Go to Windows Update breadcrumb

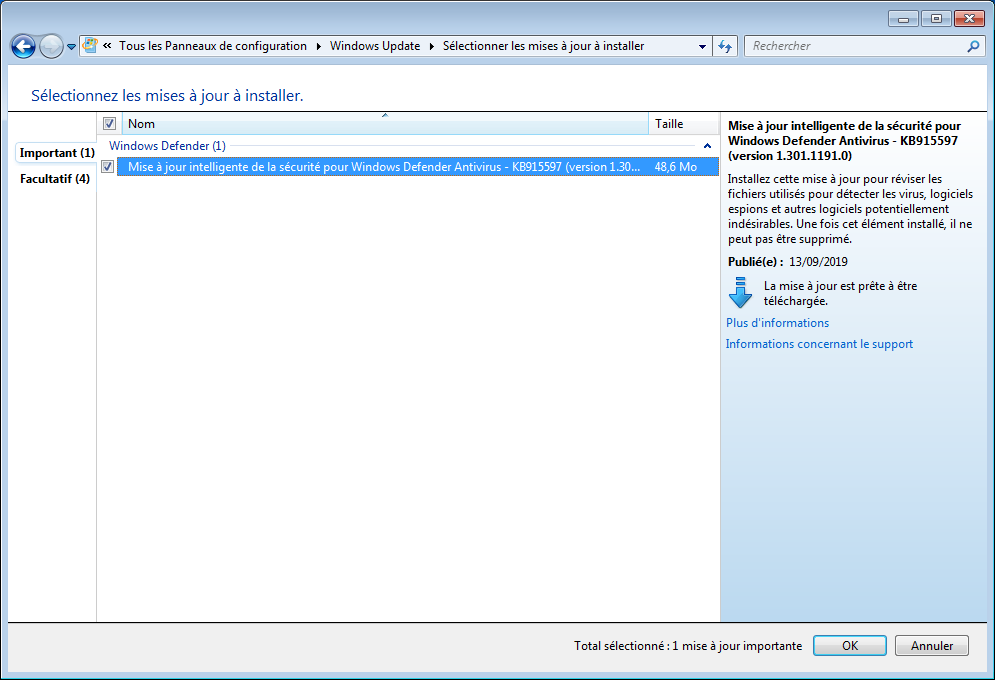pyautogui.click(x=375, y=46)
